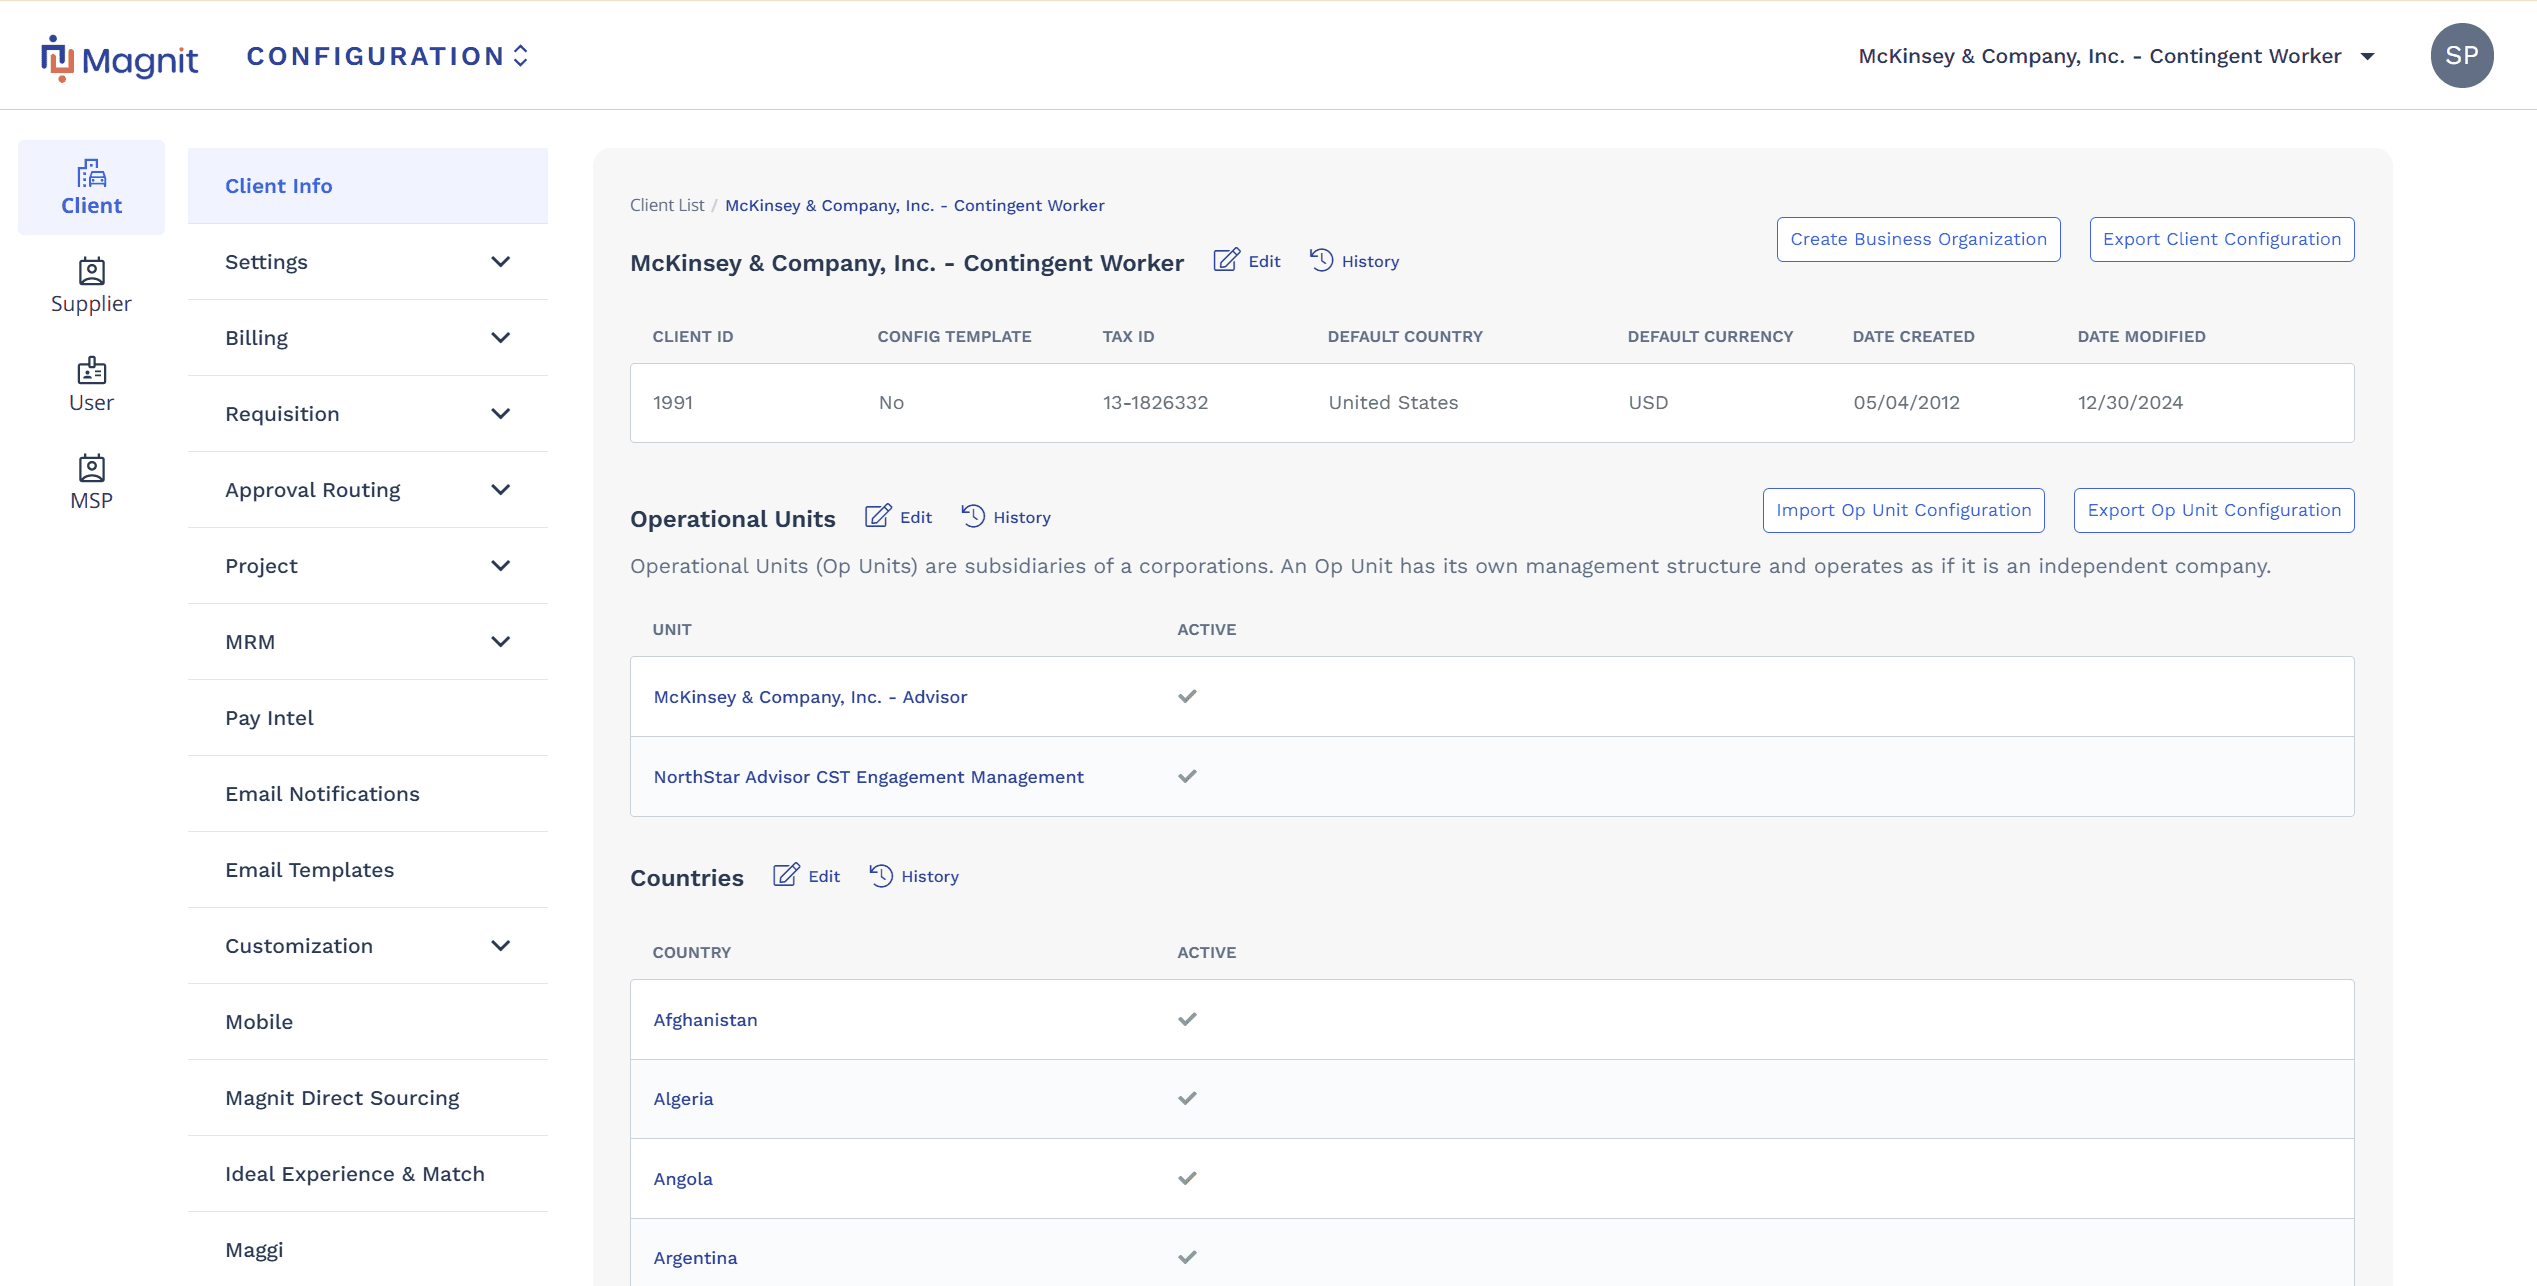Click the Magnit logo
The image size is (2537, 1286).
tap(119, 58)
